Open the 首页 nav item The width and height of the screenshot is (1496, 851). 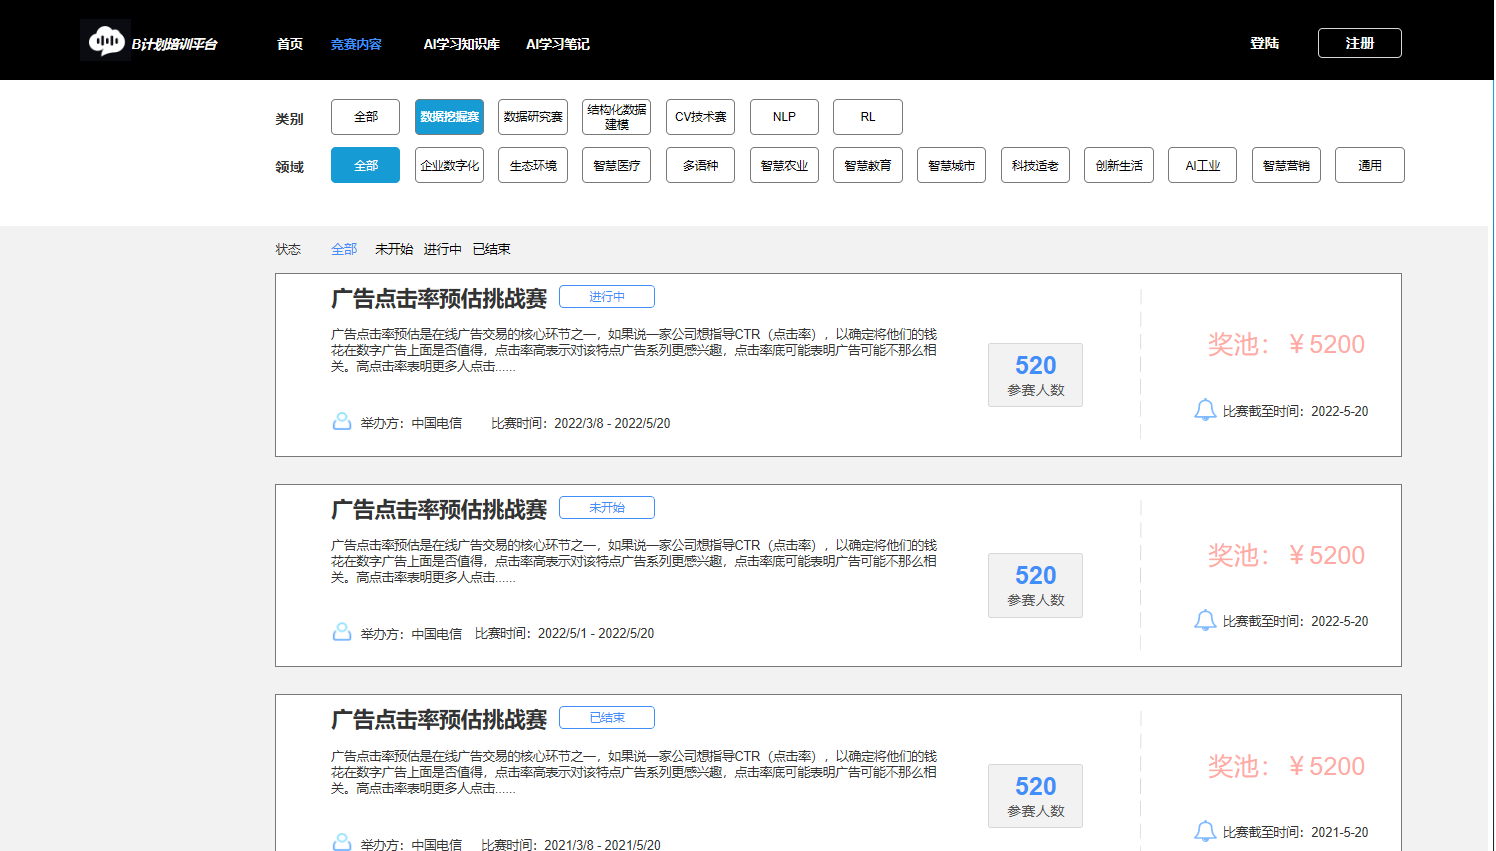[290, 44]
